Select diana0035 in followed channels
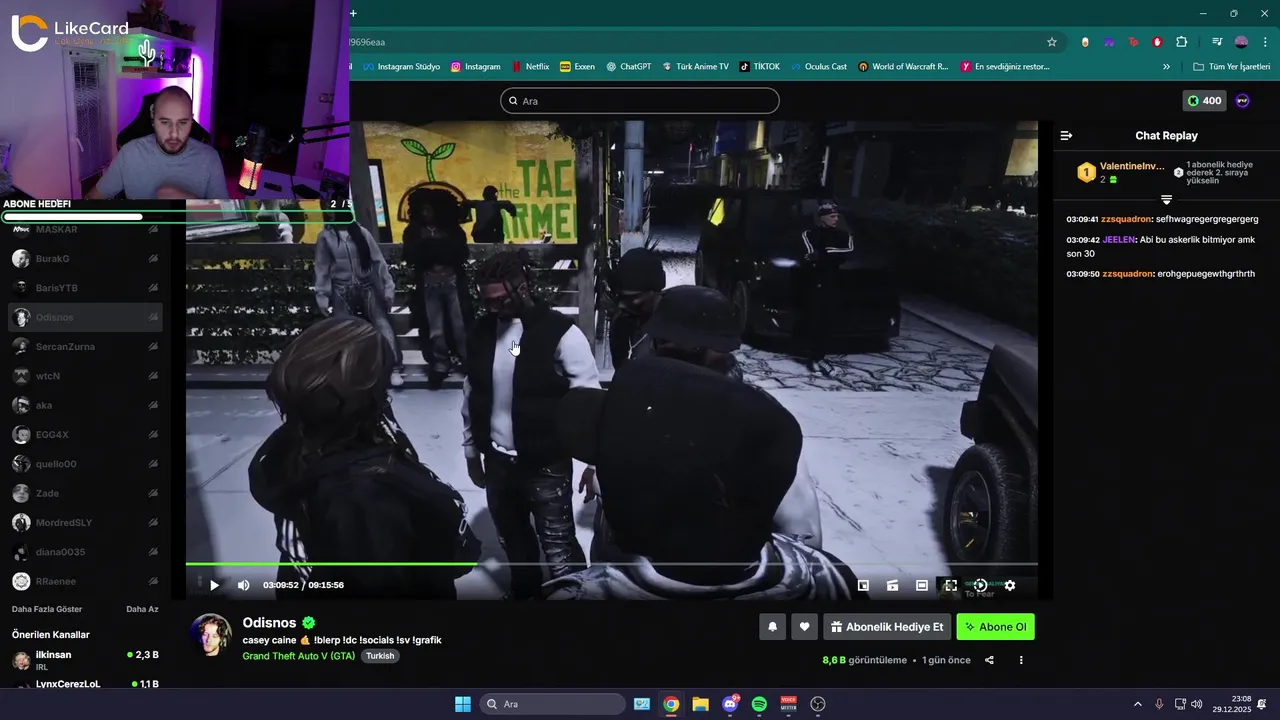This screenshot has height=720, width=1280. (x=85, y=552)
